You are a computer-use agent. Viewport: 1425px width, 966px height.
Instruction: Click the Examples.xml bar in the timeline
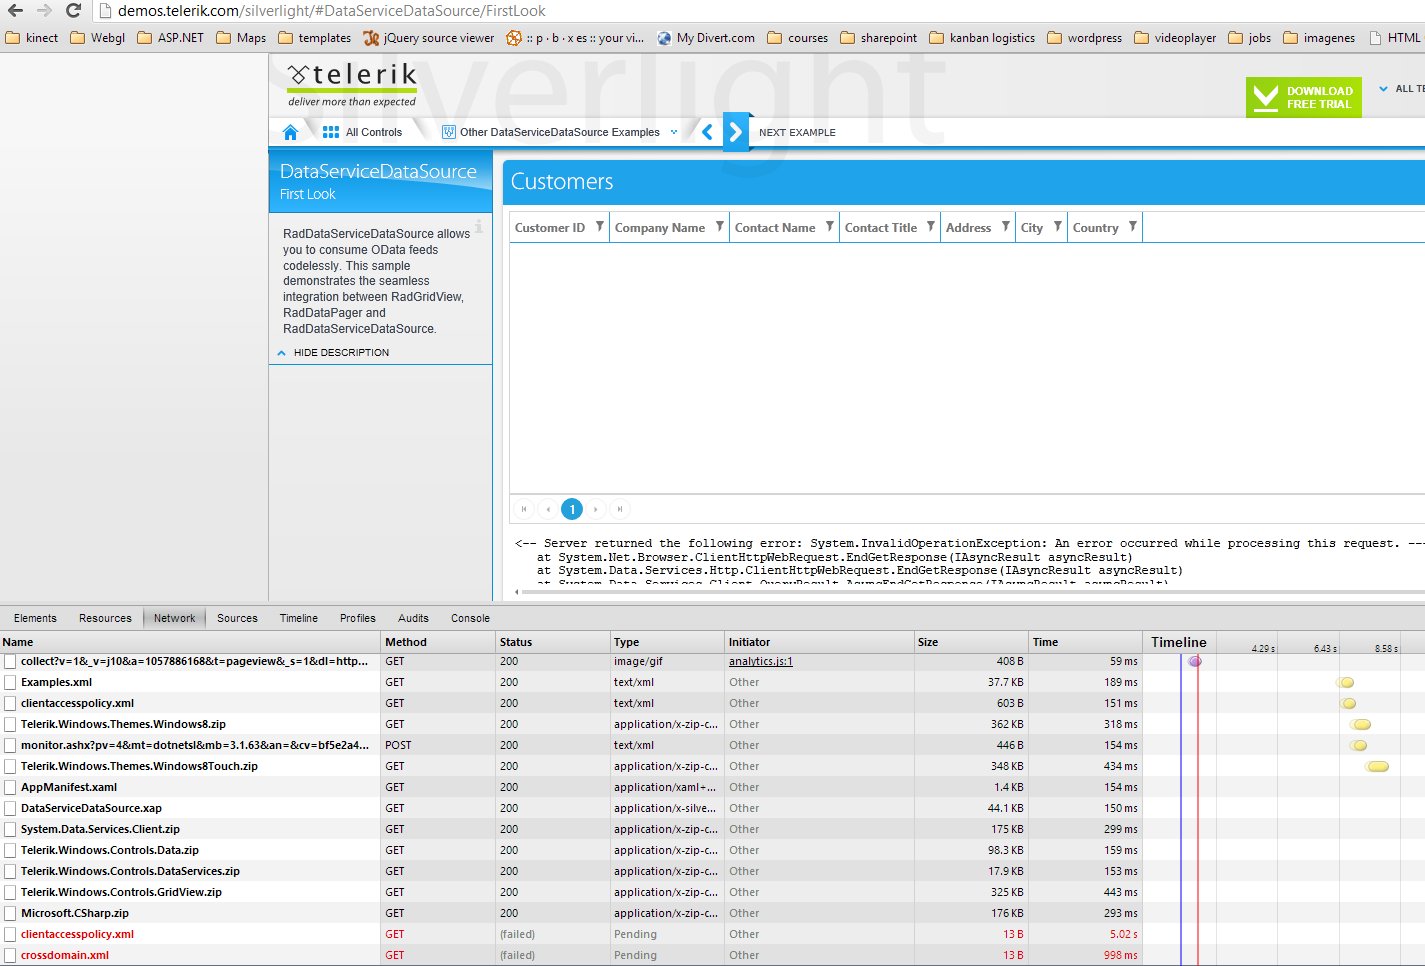click(1346, 682)
